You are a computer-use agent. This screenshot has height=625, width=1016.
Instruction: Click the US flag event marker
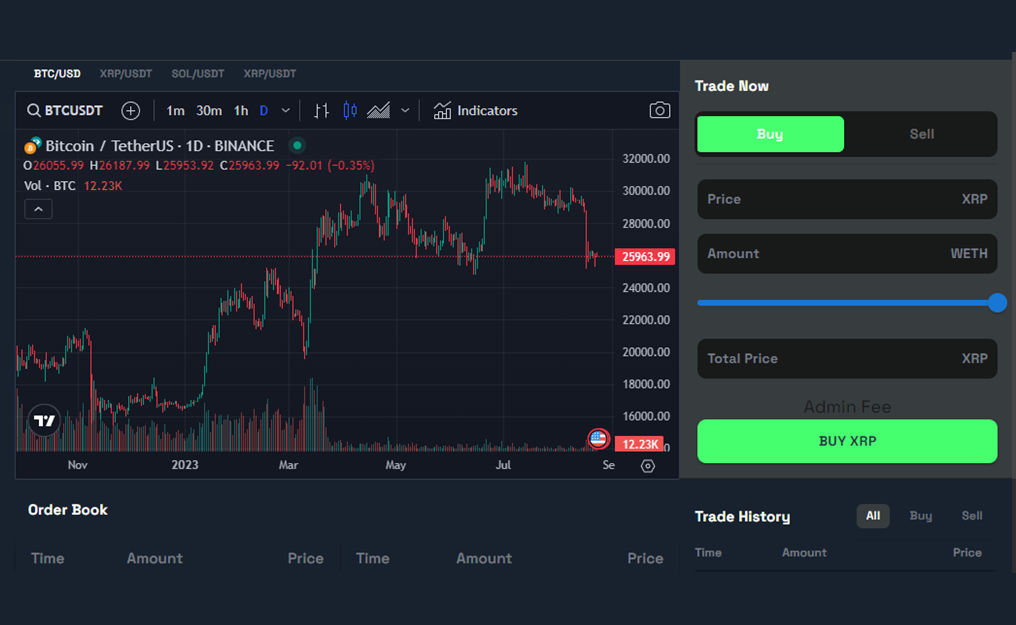(598, 439)
